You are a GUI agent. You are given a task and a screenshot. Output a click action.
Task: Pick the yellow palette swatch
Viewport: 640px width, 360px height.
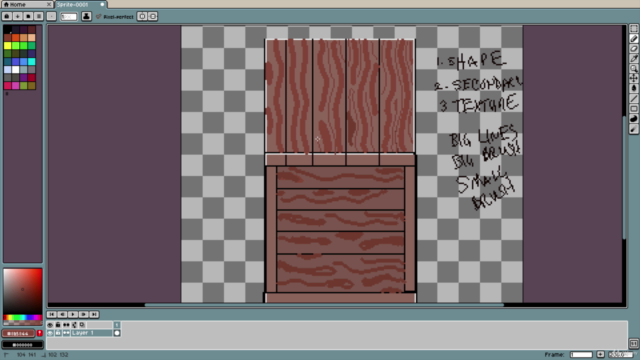pos(7,45)
